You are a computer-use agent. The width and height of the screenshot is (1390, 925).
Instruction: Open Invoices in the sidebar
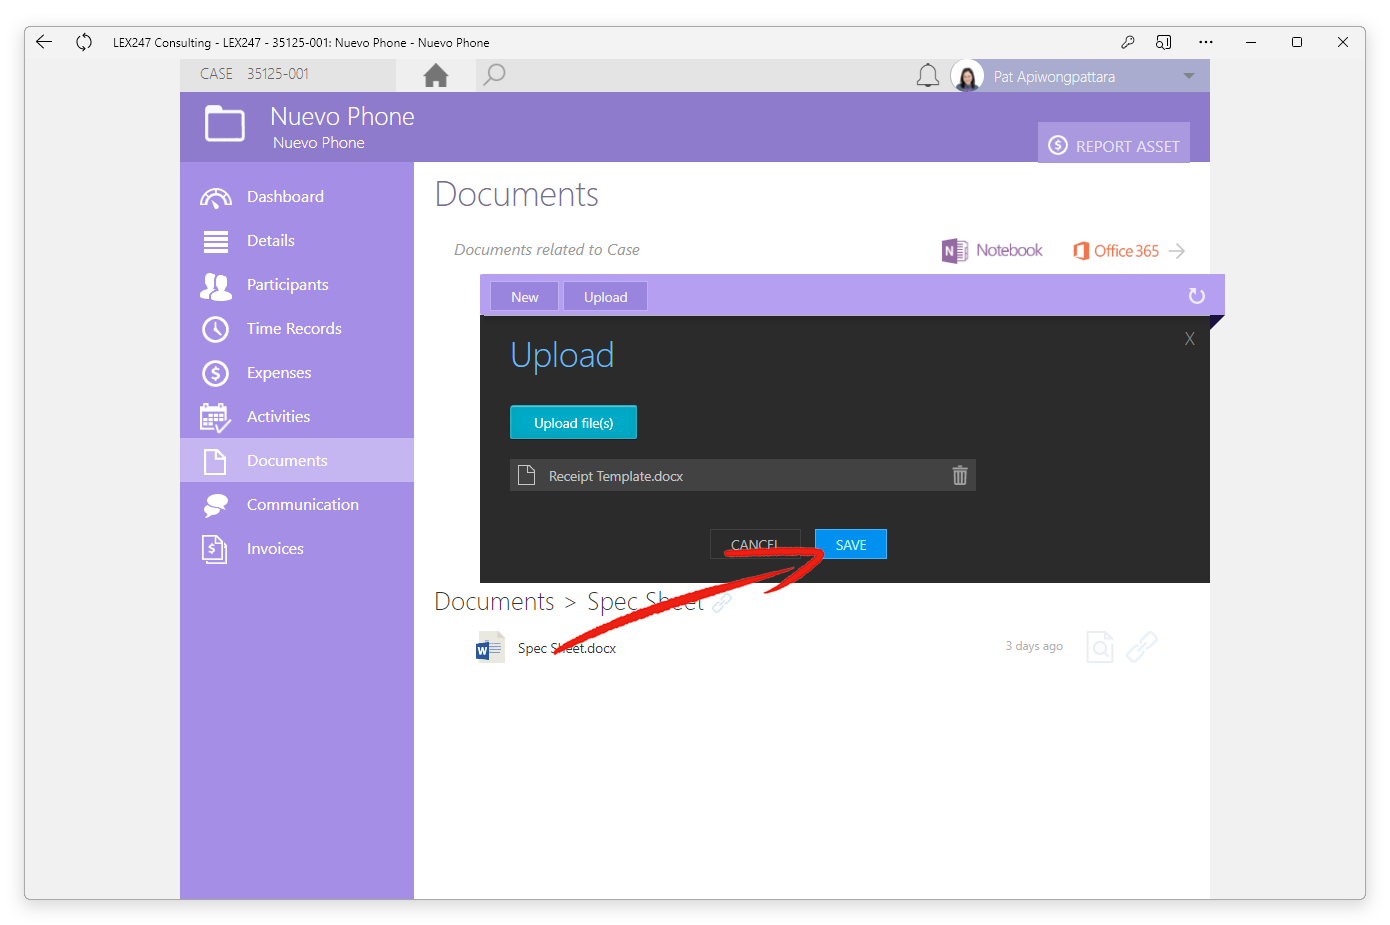(297, 548)
